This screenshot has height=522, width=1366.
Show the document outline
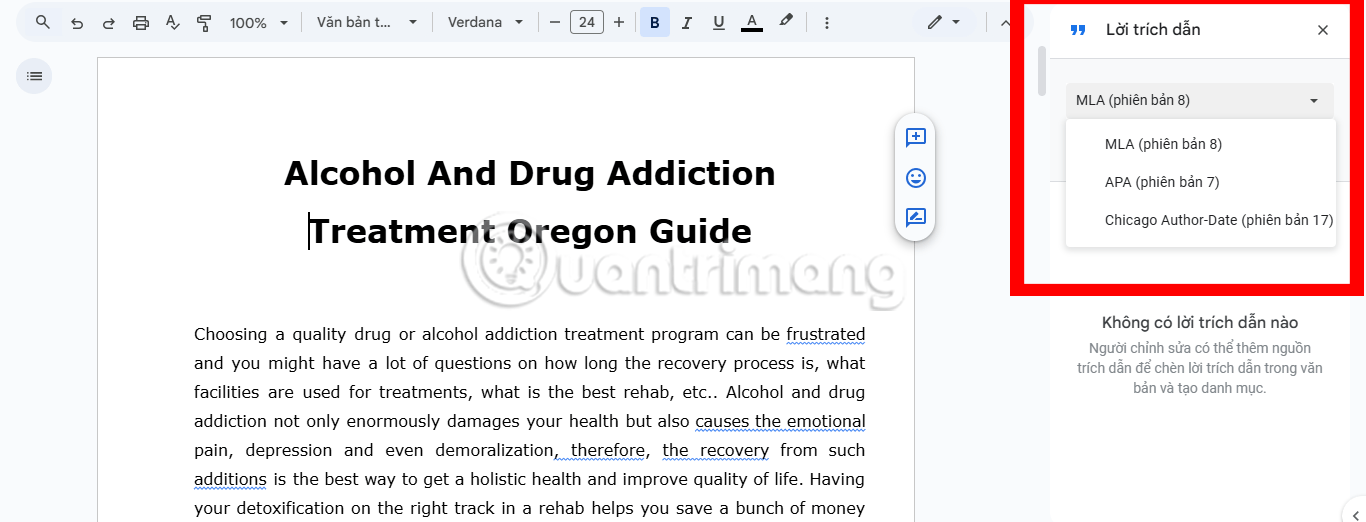click(x=34, y=76)
